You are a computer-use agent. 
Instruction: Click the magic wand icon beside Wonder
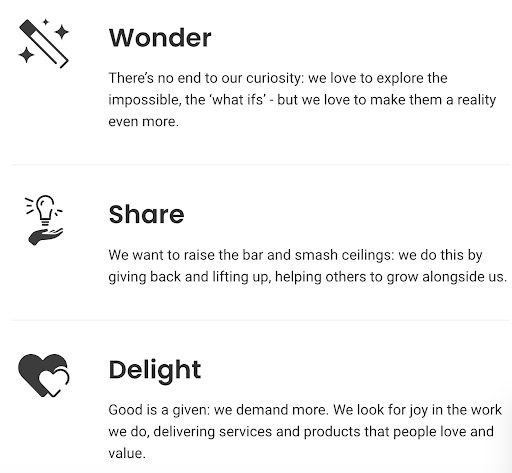point(44,44)
